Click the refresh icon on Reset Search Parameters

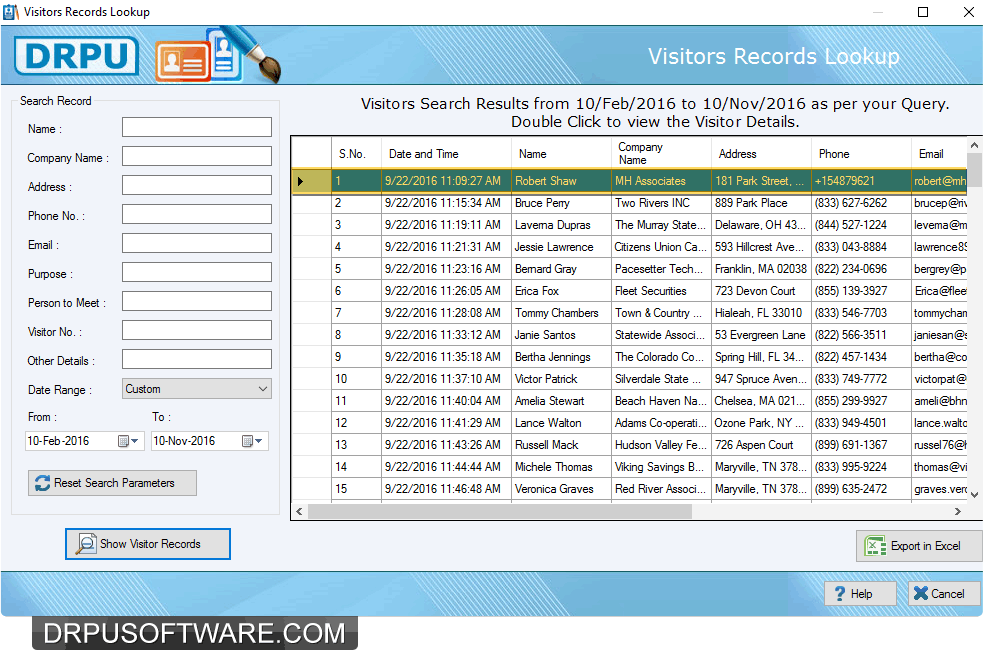pos(40,483)
